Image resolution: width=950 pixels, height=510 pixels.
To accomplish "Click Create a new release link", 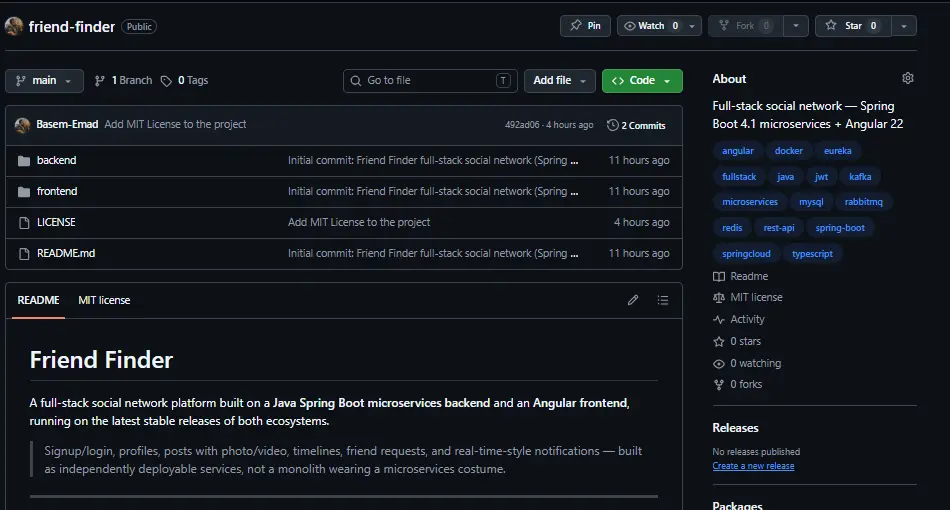I will tap(753, 466).
